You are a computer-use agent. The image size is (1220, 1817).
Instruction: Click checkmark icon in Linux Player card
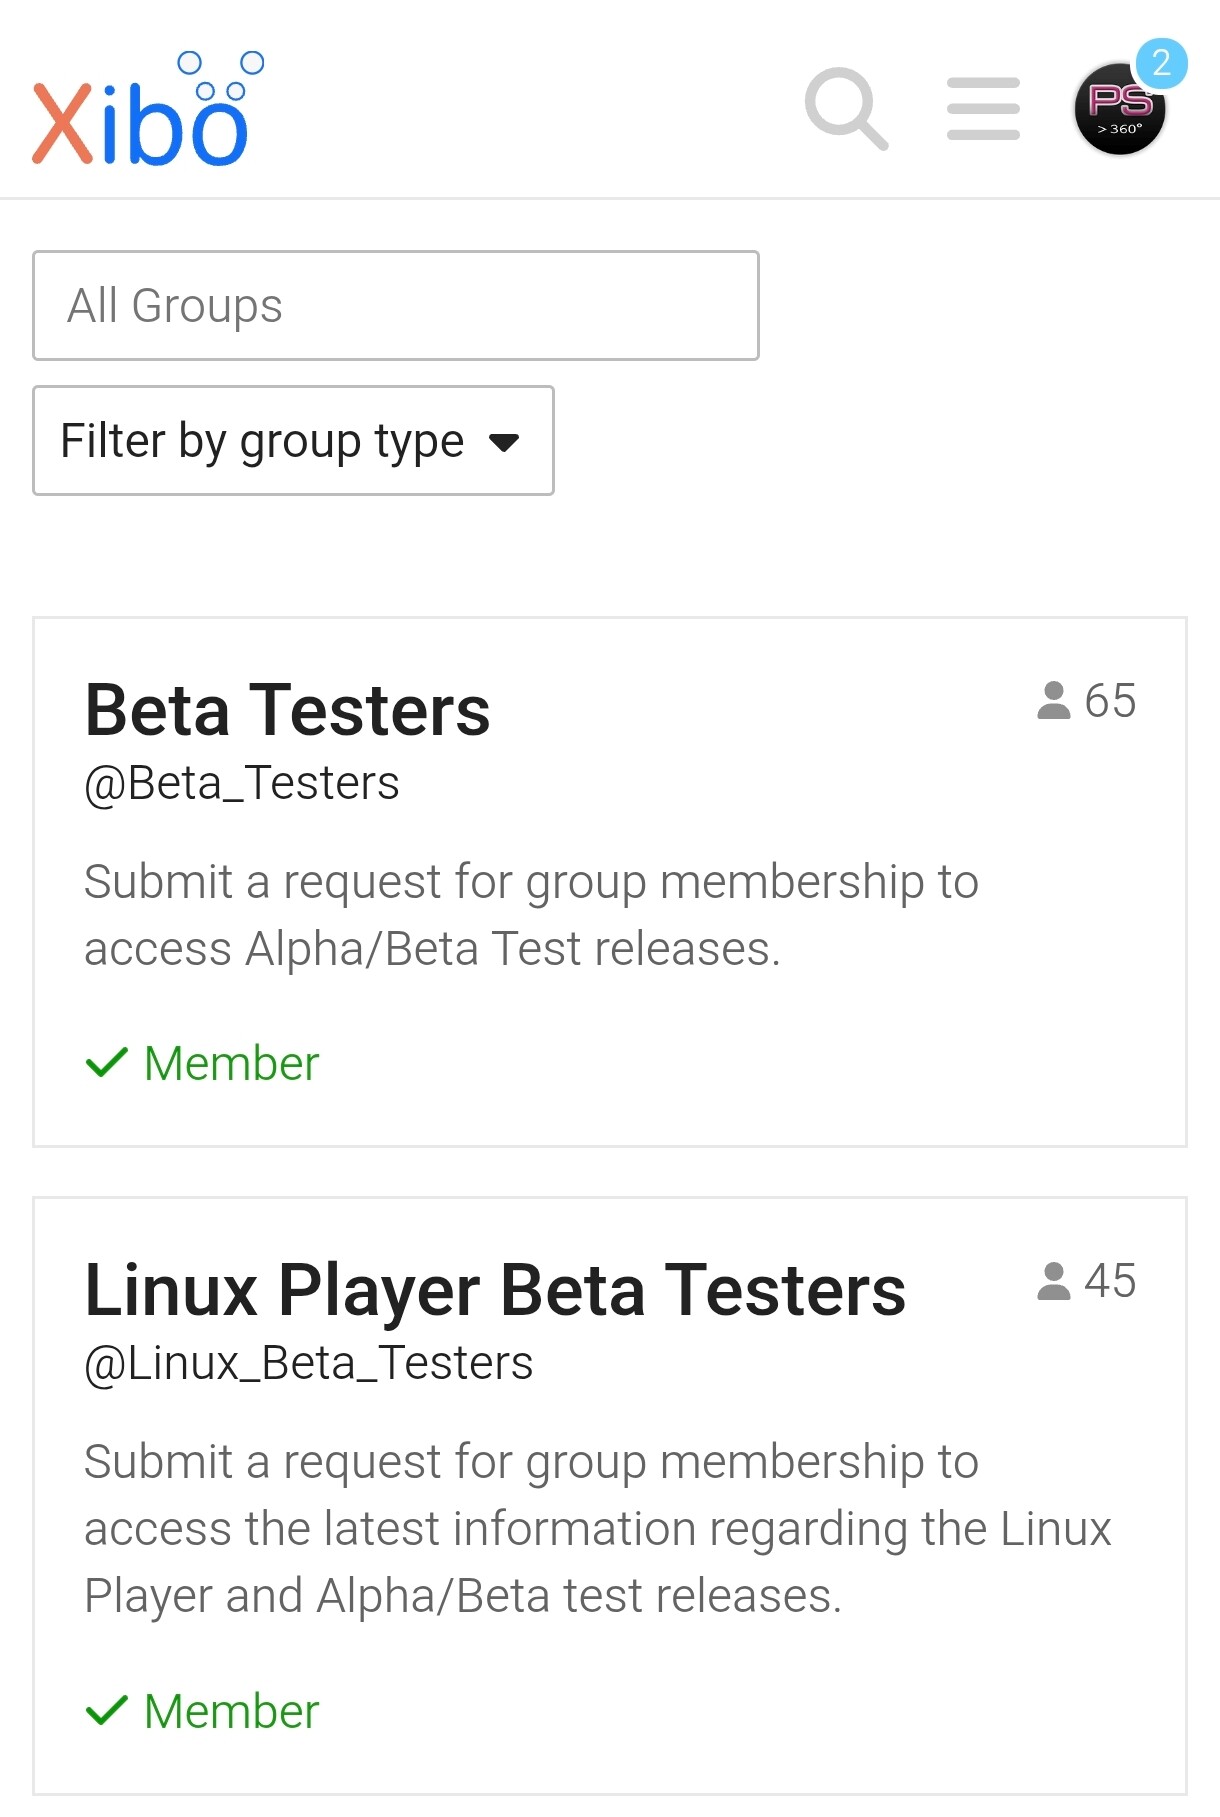tap(107, 1711)
